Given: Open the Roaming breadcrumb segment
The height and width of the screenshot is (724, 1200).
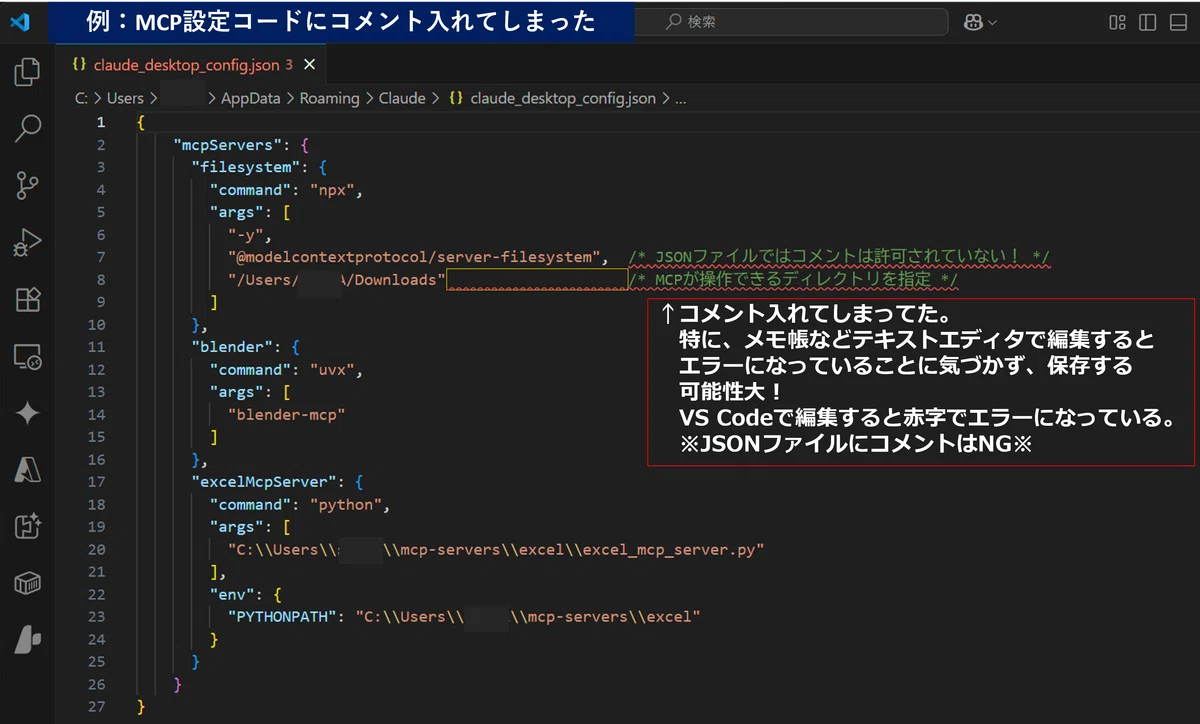Looking at the screenshot, I should tap(329, 98).
